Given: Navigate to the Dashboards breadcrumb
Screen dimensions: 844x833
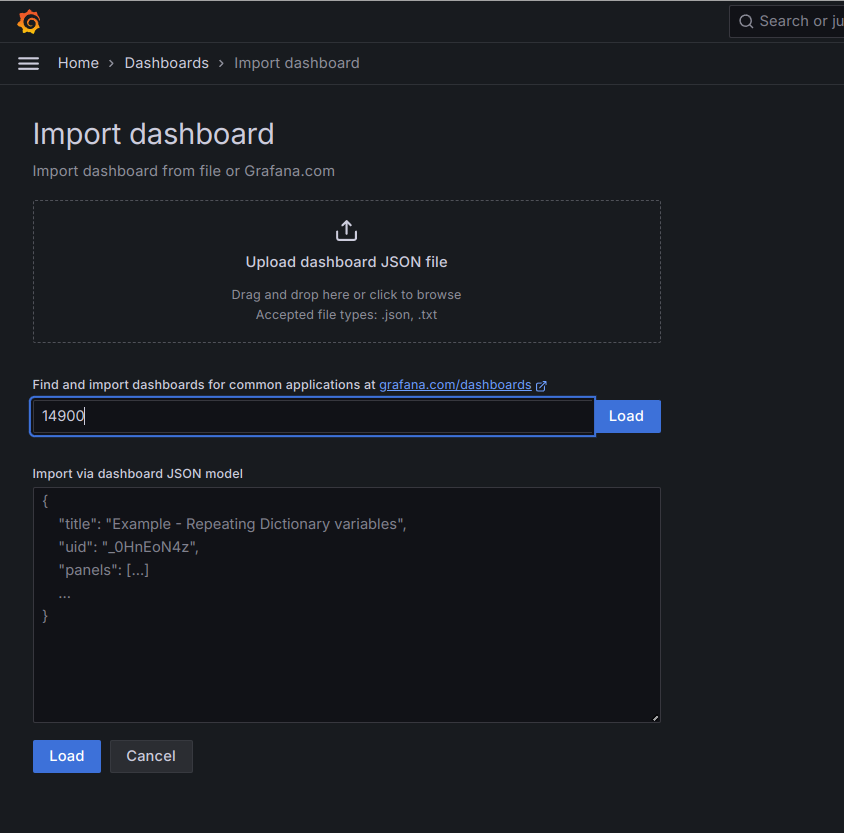Looking at the screenshot, I should tap(166, 63).
